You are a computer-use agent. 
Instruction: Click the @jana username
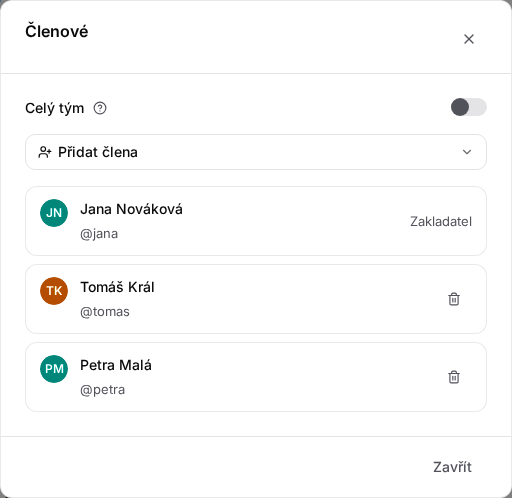tap(99, 234)
